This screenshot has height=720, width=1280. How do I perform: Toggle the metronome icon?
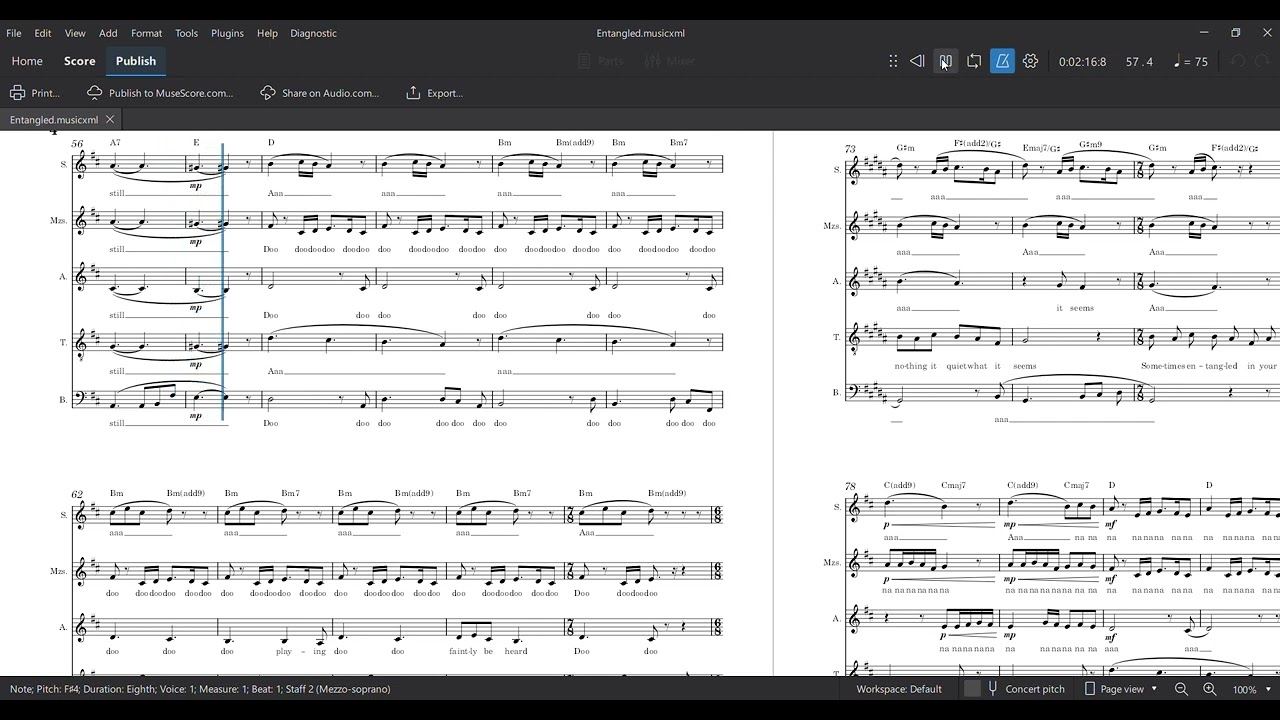(1002, 61)
